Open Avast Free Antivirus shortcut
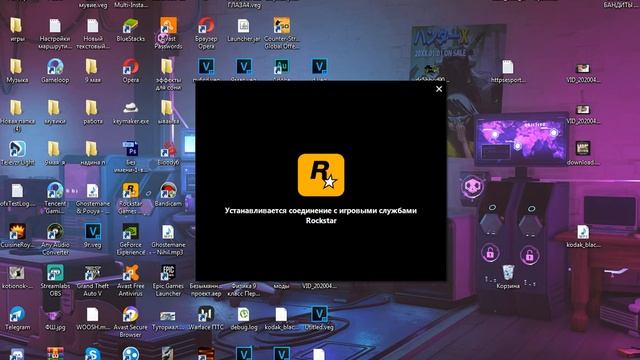Viewport: 640px width, 360px height. pyautogui.click(x=131, y=280)
